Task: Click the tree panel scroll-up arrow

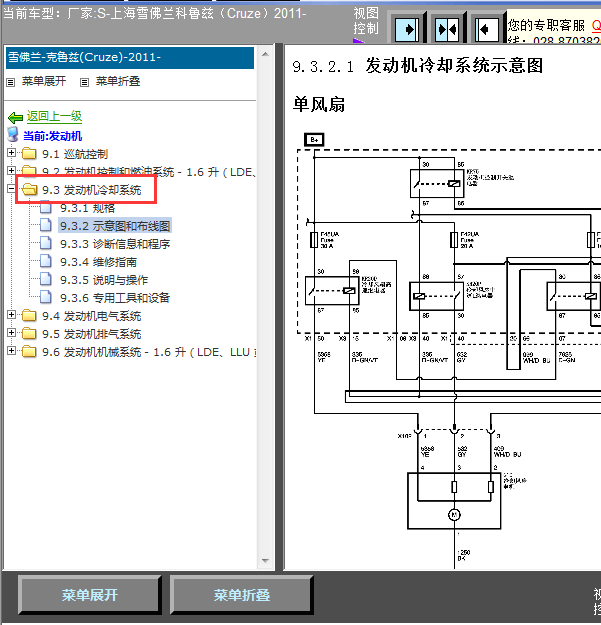Action: click(265, 54)
